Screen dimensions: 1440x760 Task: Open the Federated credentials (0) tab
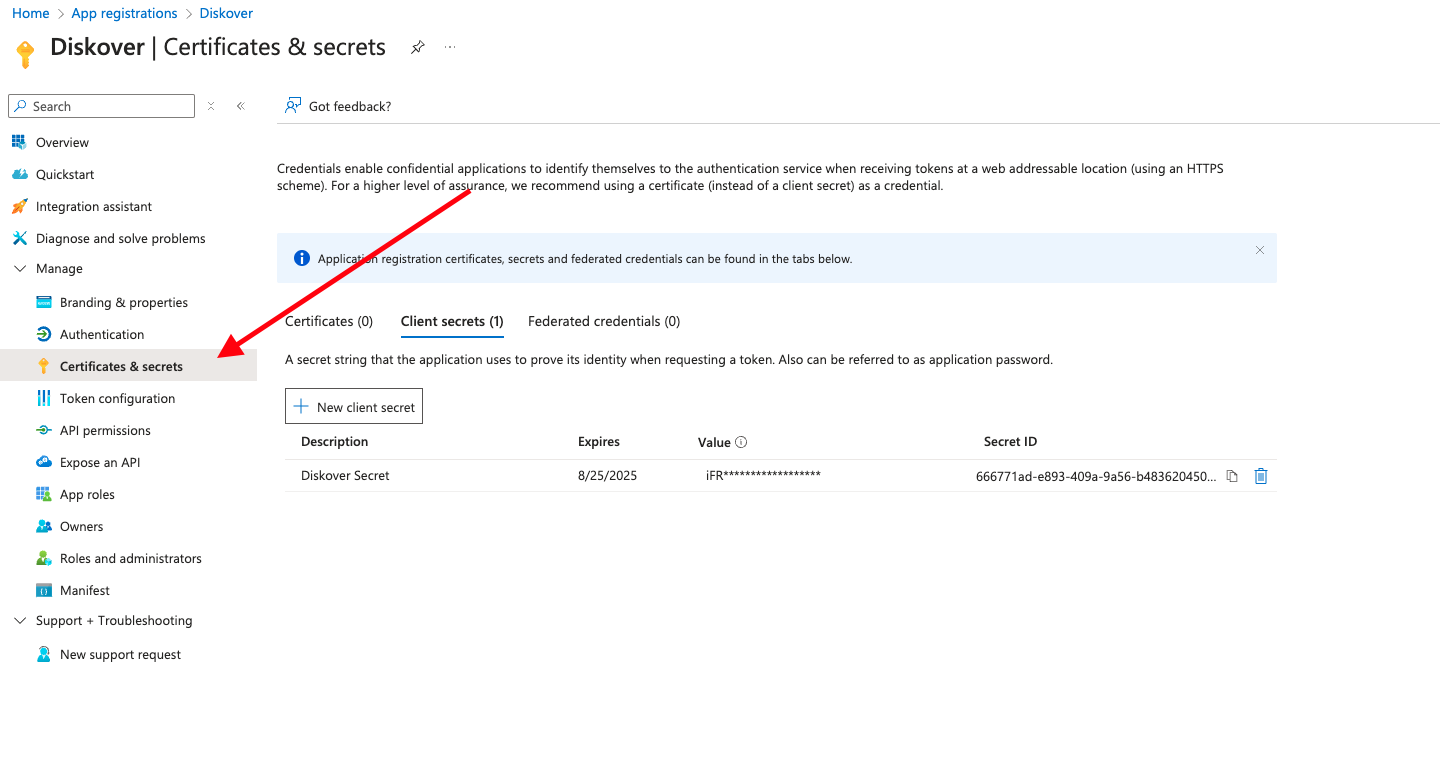[x=604, y=321]
